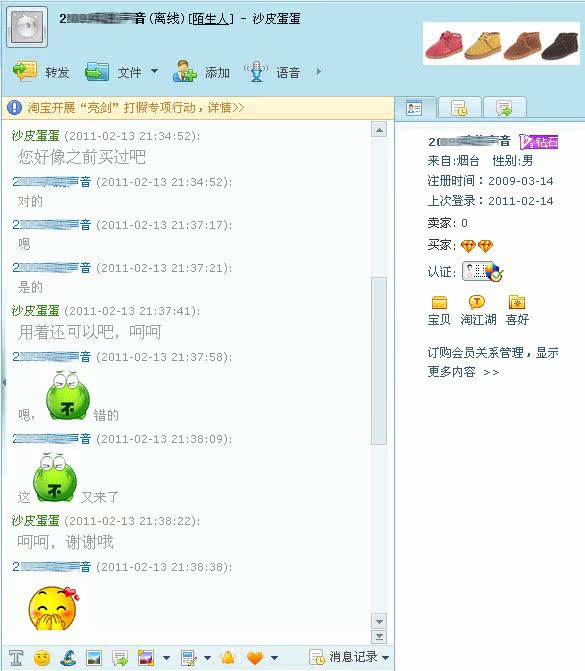585x671 pixels.
Task: Send a nudge with the bell icon
Action: pyautogui.click(x=229, y=658)
